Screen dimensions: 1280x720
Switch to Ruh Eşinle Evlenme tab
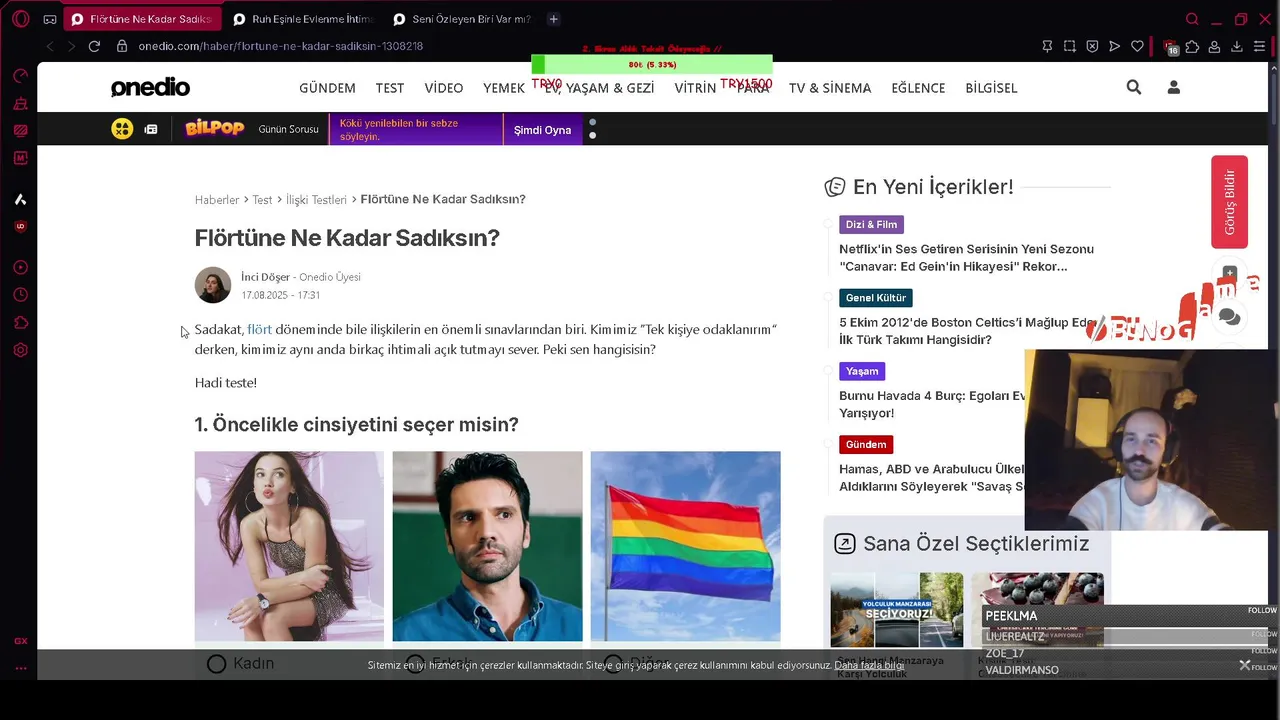[303, 19]
